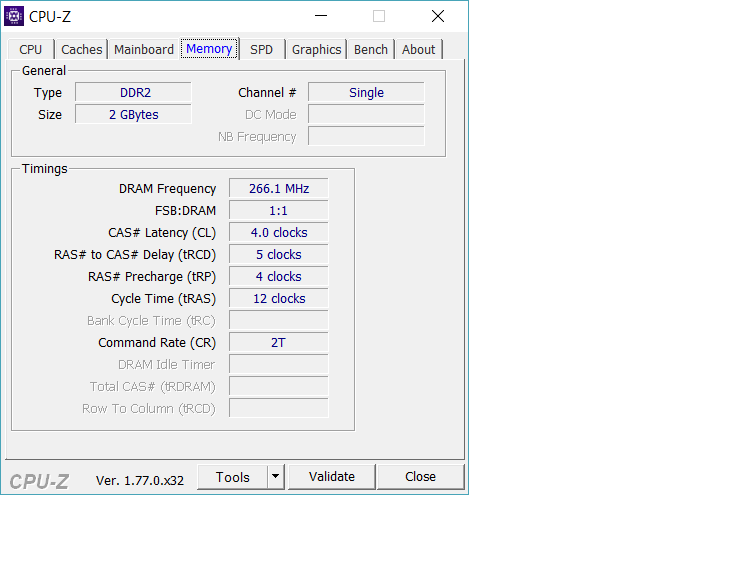The width and height of the screenshot is (740, 562).
Task: Click the Validate button
Action: pos(332,477)
